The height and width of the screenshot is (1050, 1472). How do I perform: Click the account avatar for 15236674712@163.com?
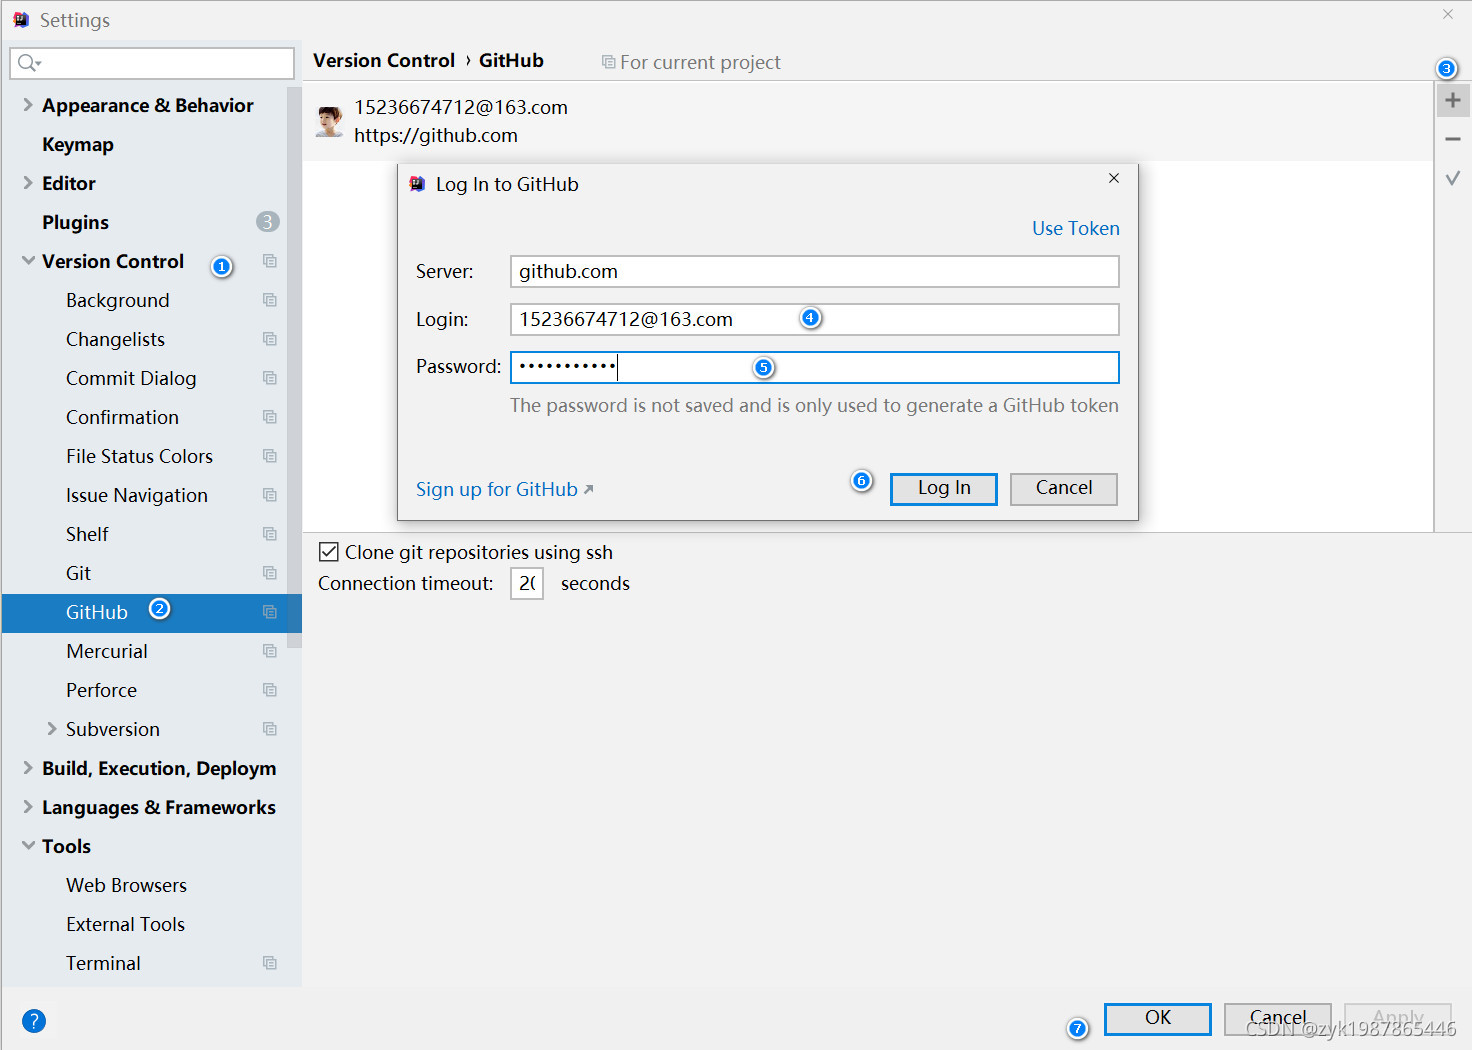(329, 121)
